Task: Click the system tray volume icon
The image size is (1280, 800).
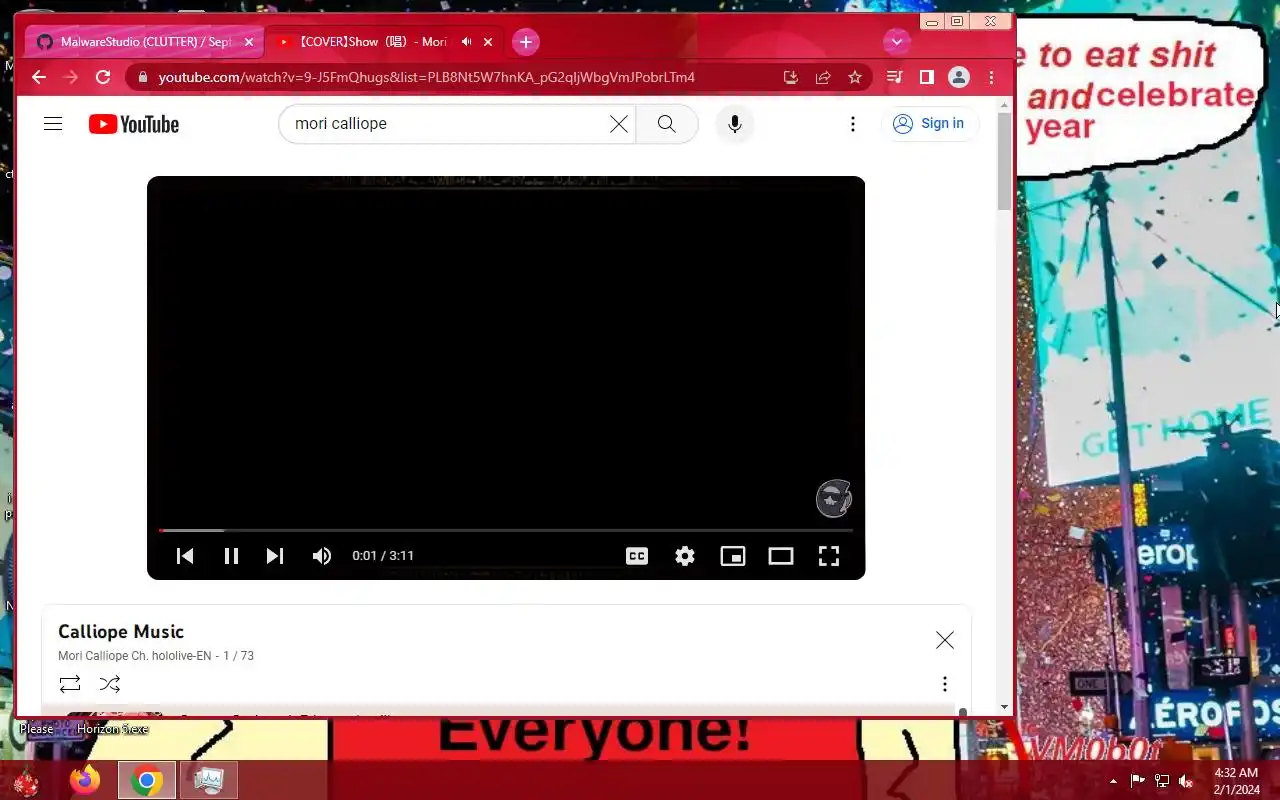Action: pyautogui.click(x=1186, y=781)
